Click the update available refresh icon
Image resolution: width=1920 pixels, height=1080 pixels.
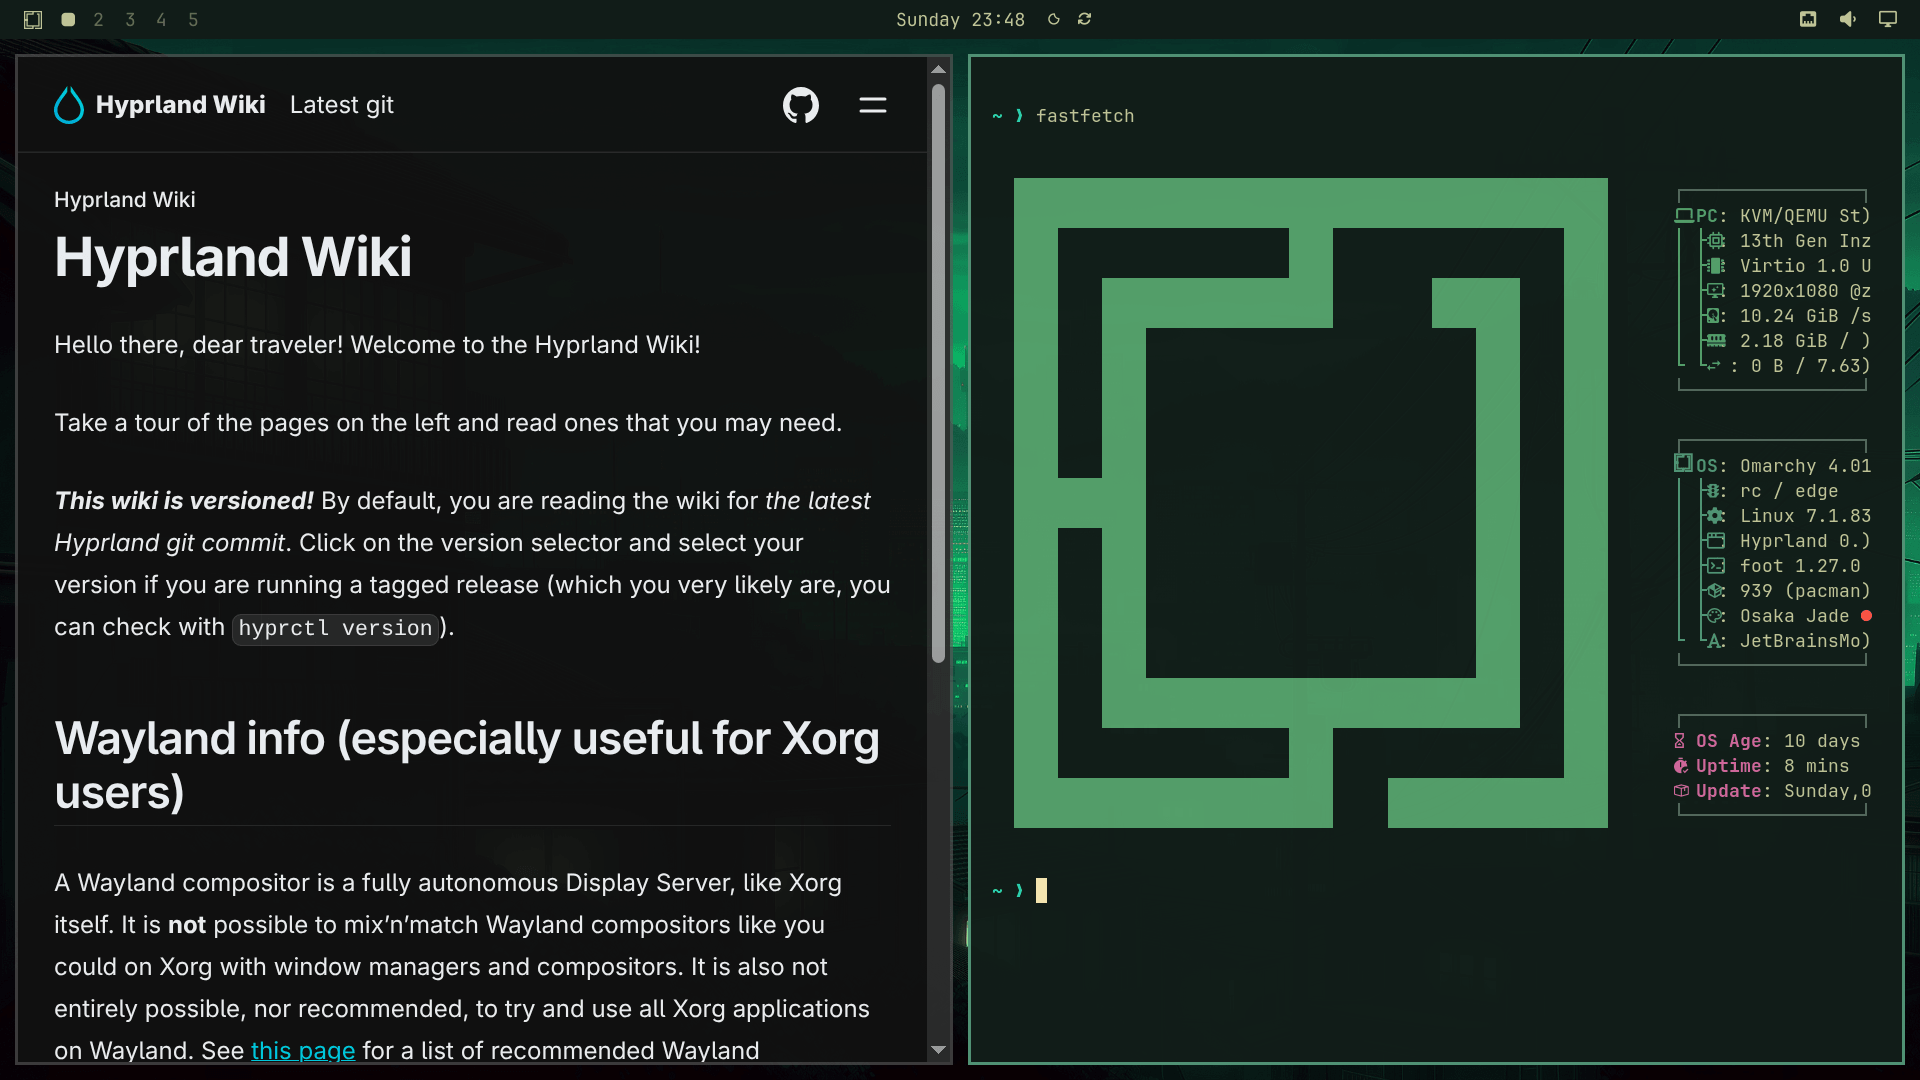1084,19
